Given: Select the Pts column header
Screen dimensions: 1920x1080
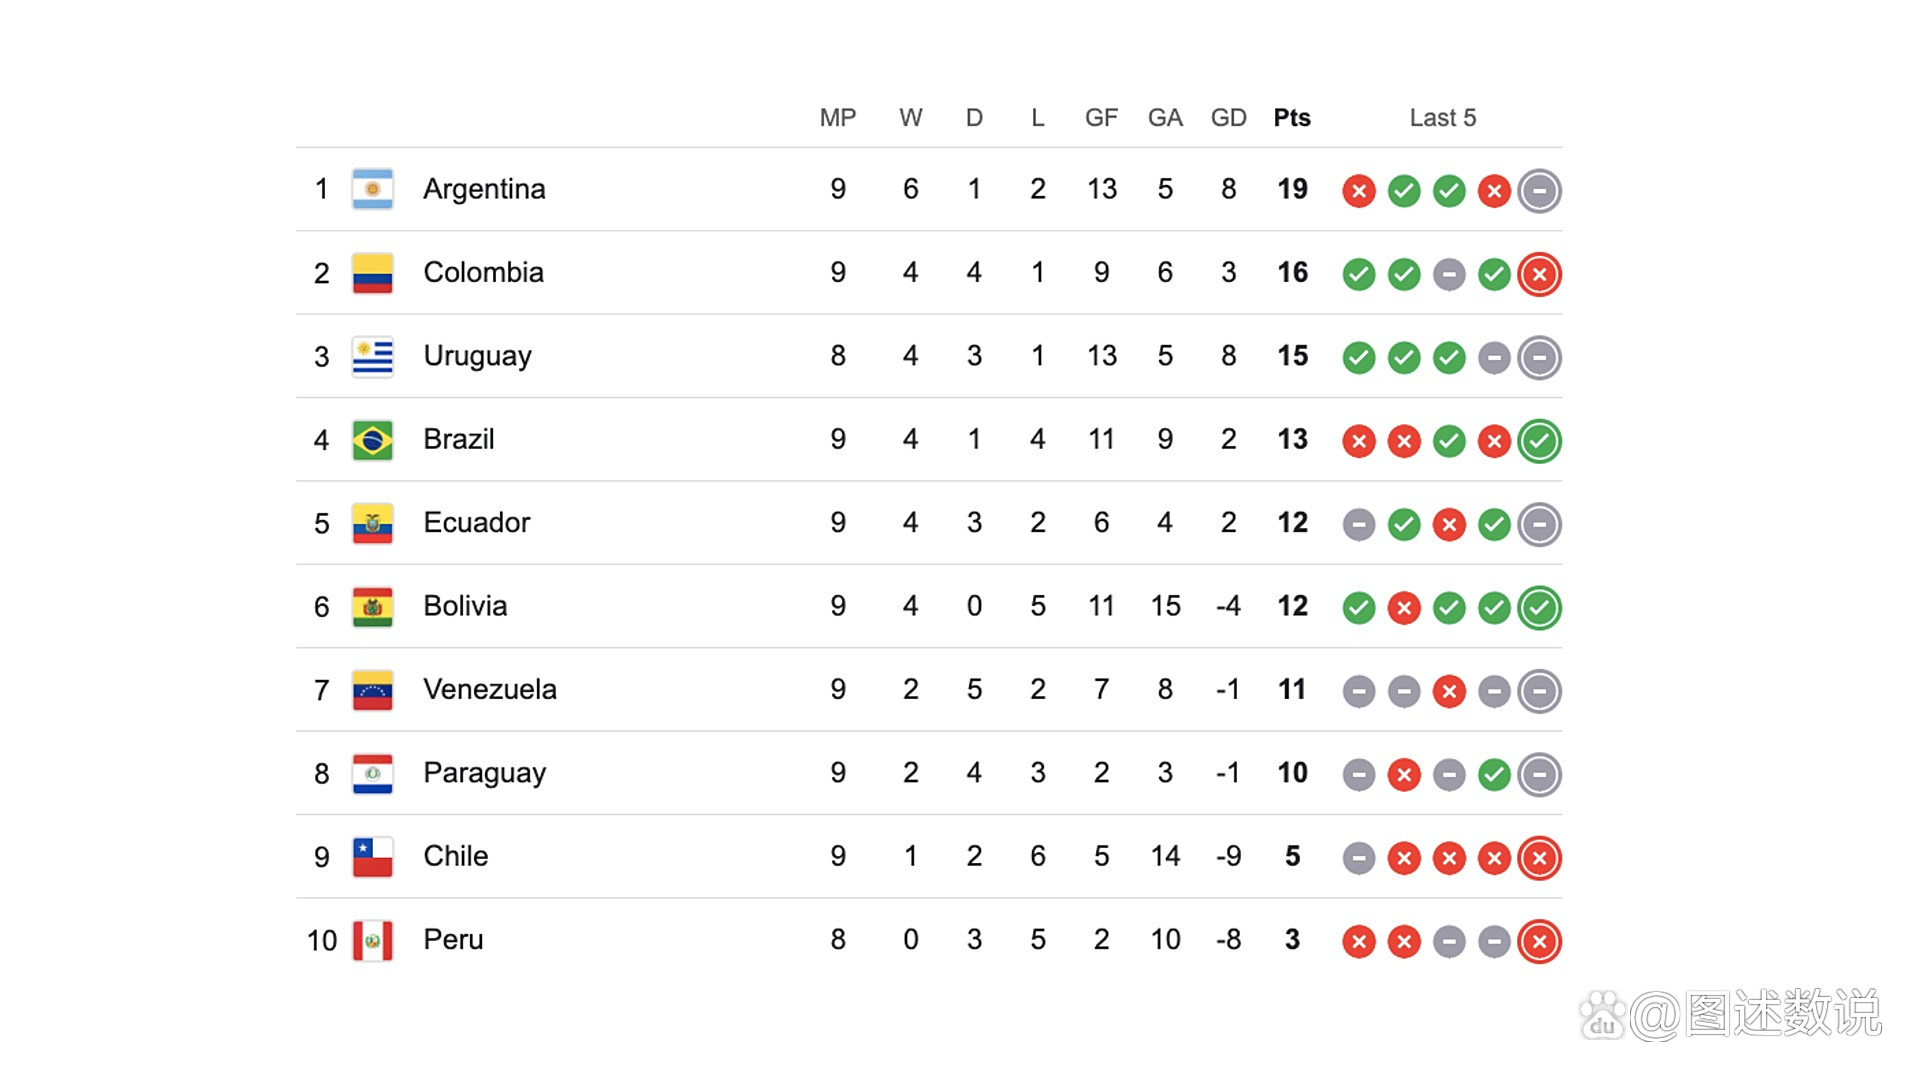Looking at the screenshot, I should click(x=1292, y=118).
